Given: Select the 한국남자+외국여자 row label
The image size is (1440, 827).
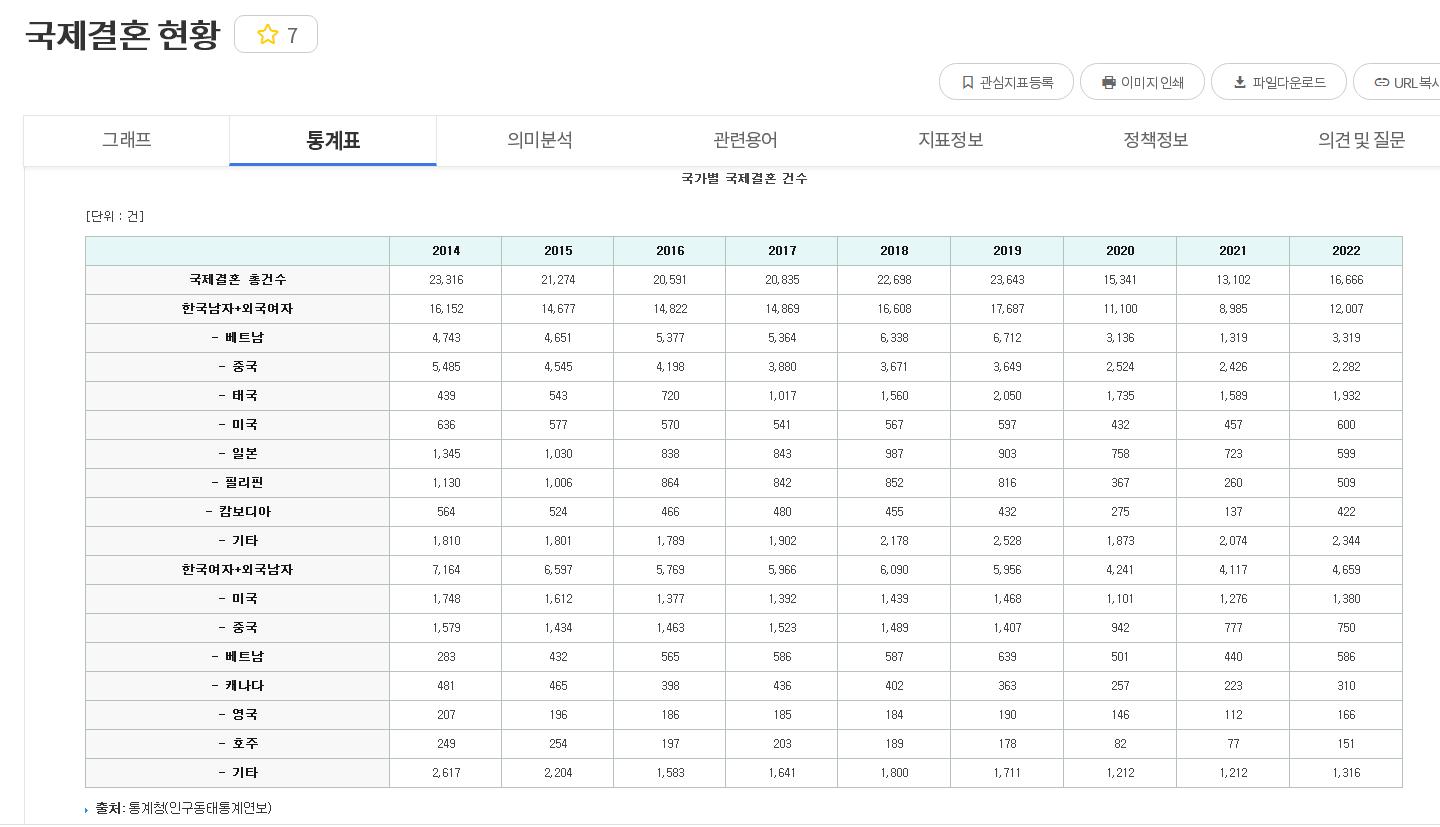Looking at the screenshot, I should [x=237, y=309].
